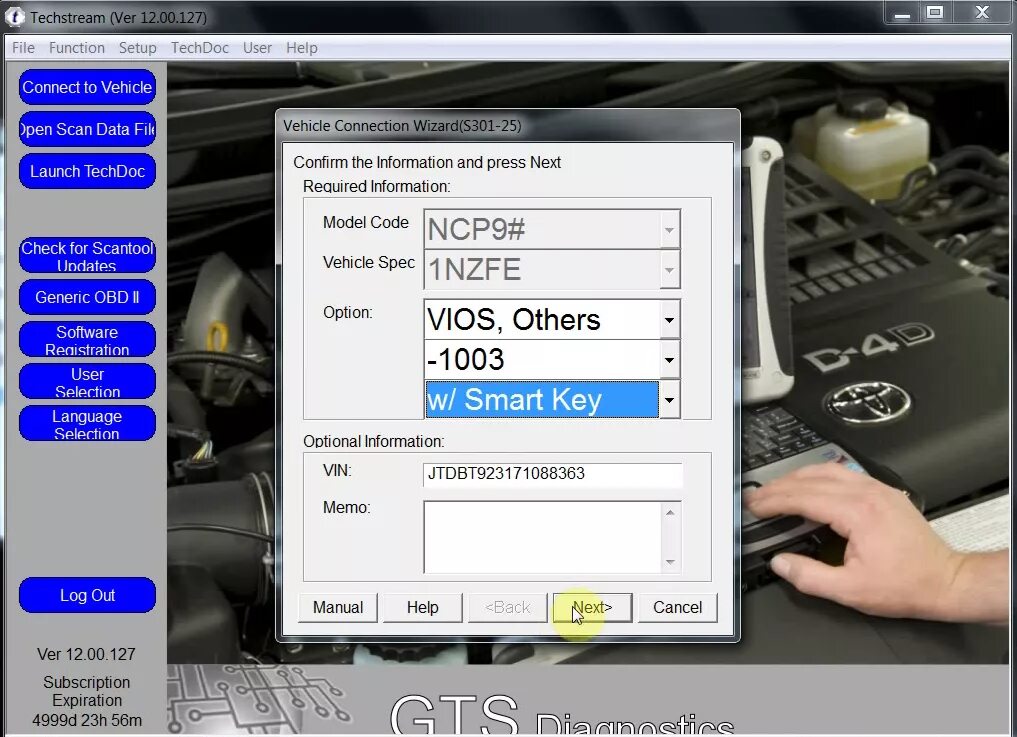This screenshot has width=1017, height=737.
Task: Expand the Vehicle Spec dropdown arrow
Action: [669, 269]
